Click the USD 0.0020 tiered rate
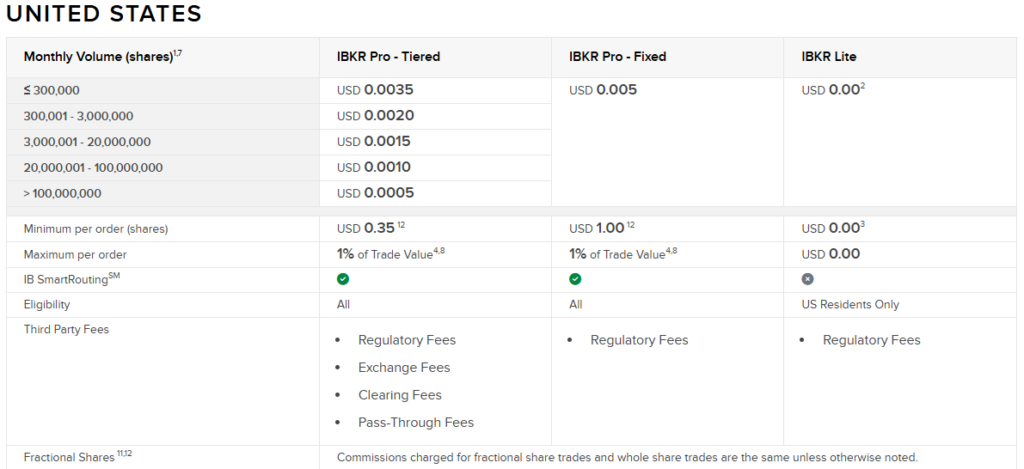The height and width of the screenshot is (469, 1024). 376,116
